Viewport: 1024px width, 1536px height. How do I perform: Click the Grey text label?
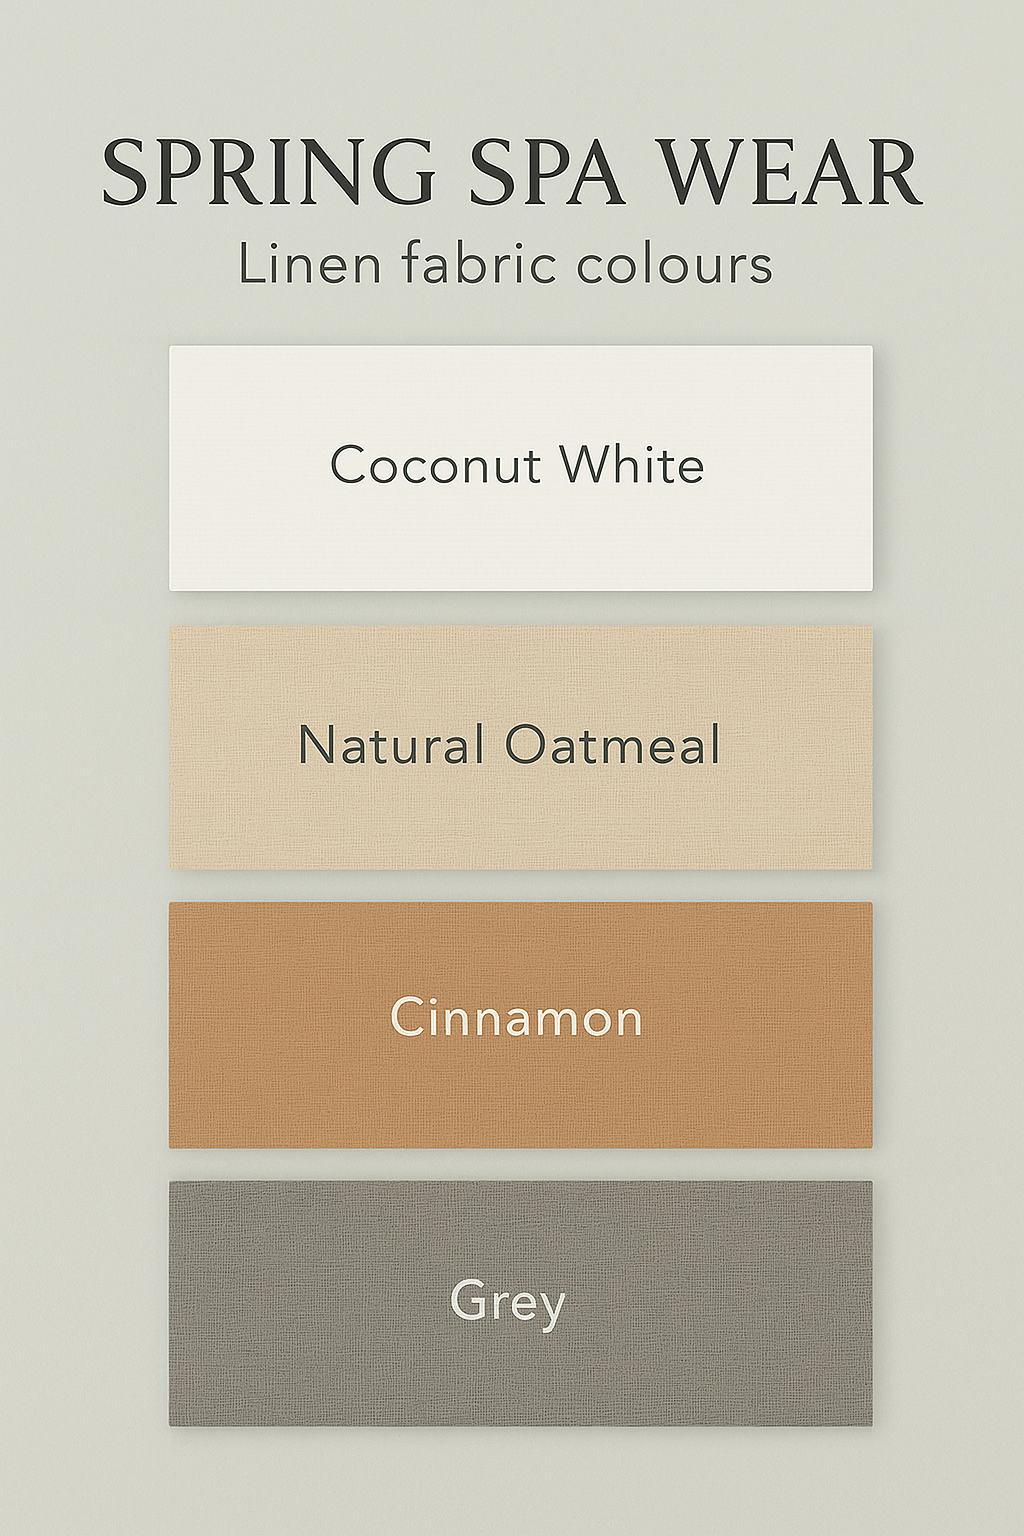tap(507, 1302)
